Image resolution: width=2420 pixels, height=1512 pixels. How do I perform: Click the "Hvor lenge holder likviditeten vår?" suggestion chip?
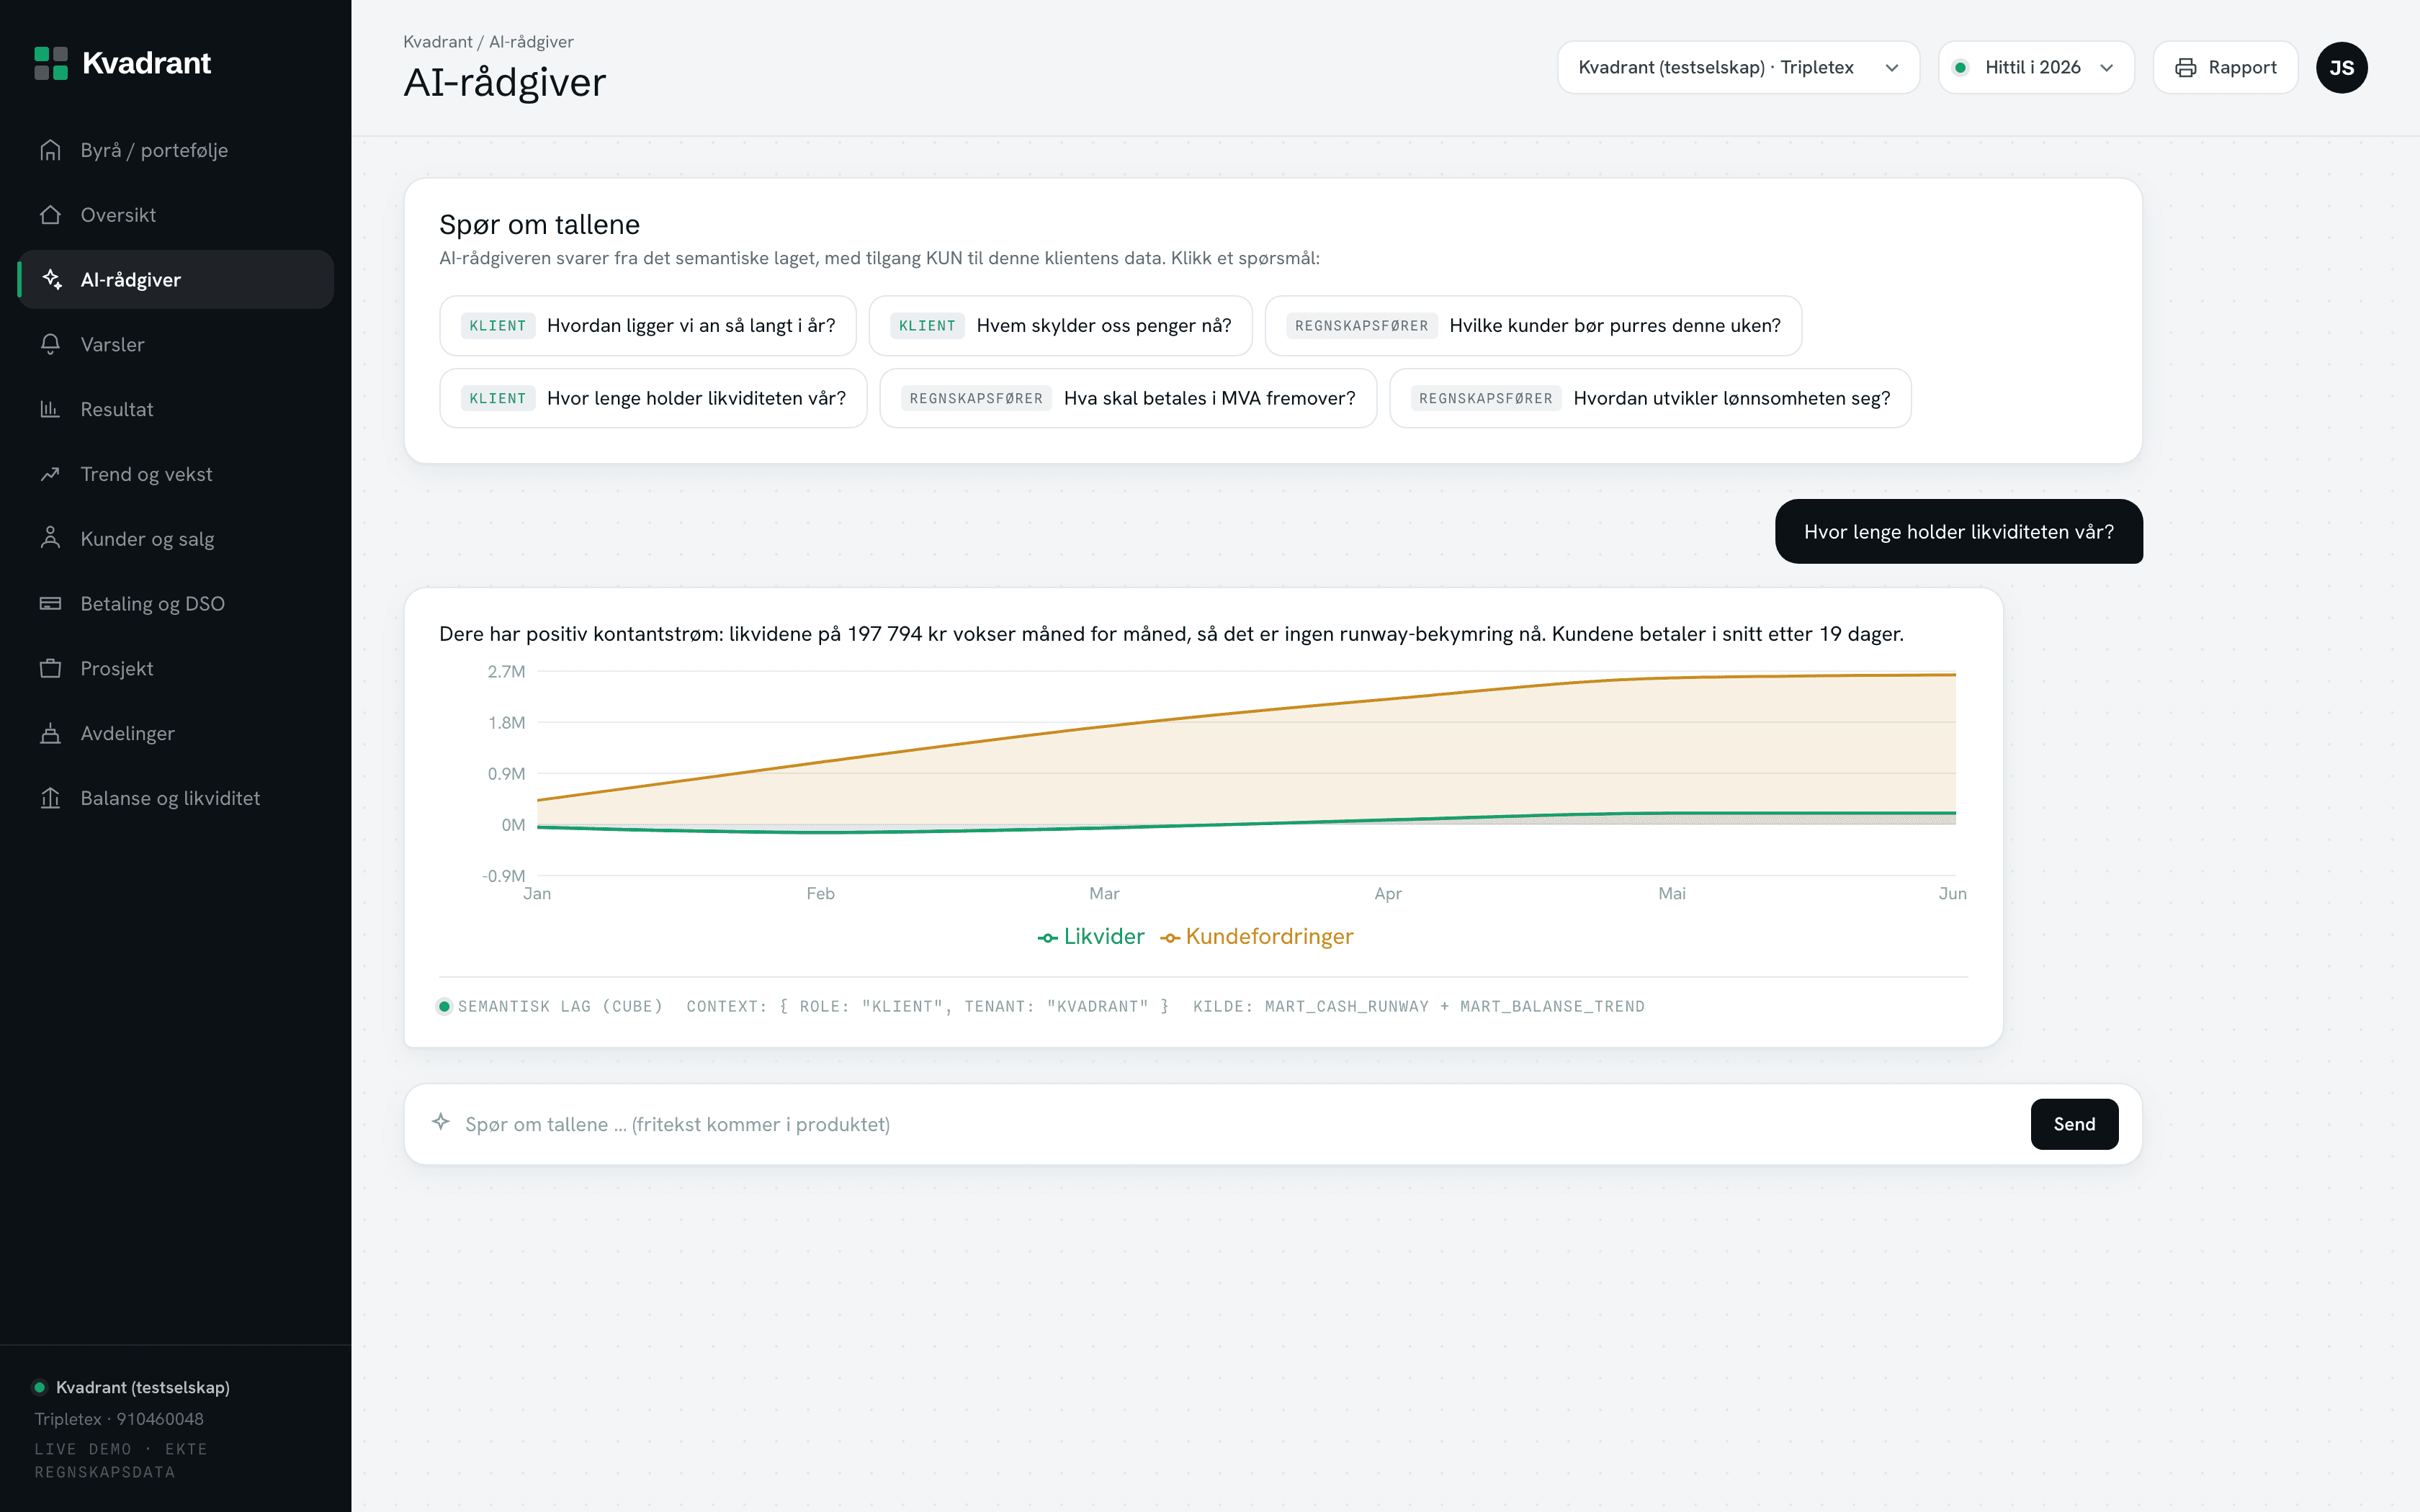click(653, 398)
